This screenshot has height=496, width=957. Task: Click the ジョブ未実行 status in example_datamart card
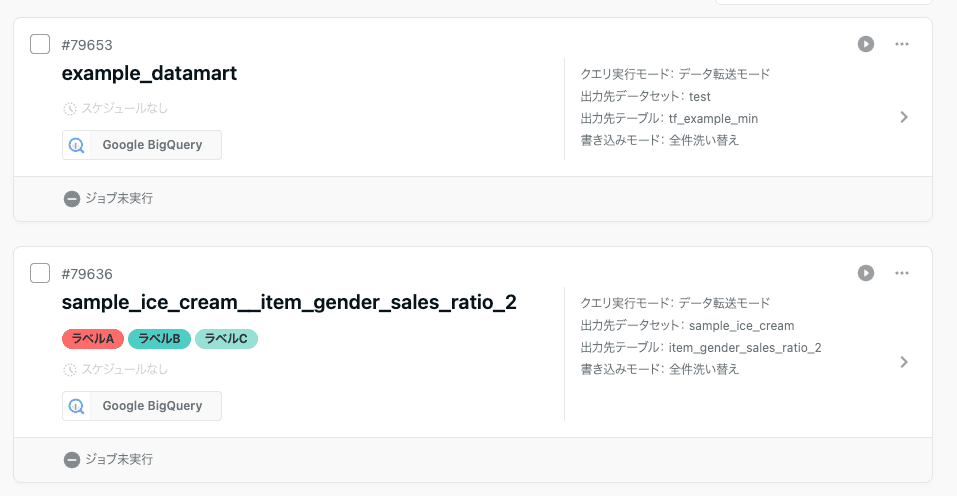pyautogui.click(x=118, y=199)
